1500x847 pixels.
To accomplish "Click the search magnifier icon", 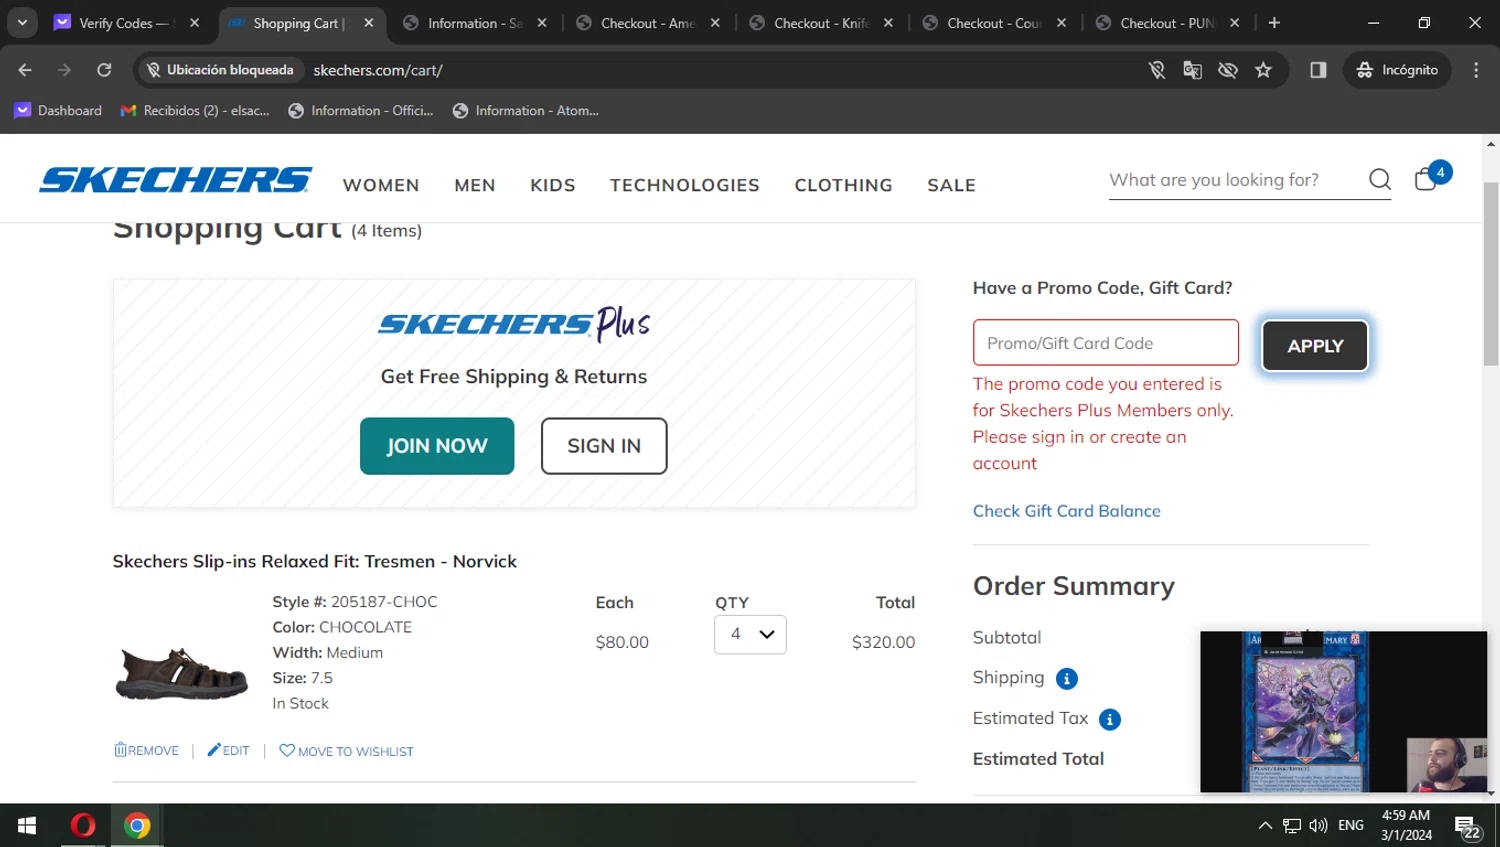I will point(1380,180).
